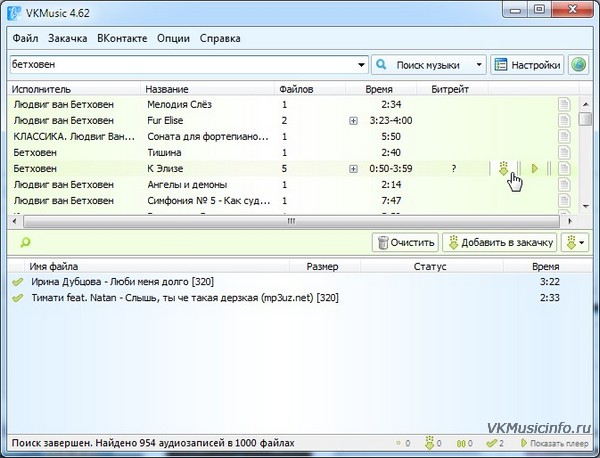Sort by Исполнитель column header

point(74,89)
